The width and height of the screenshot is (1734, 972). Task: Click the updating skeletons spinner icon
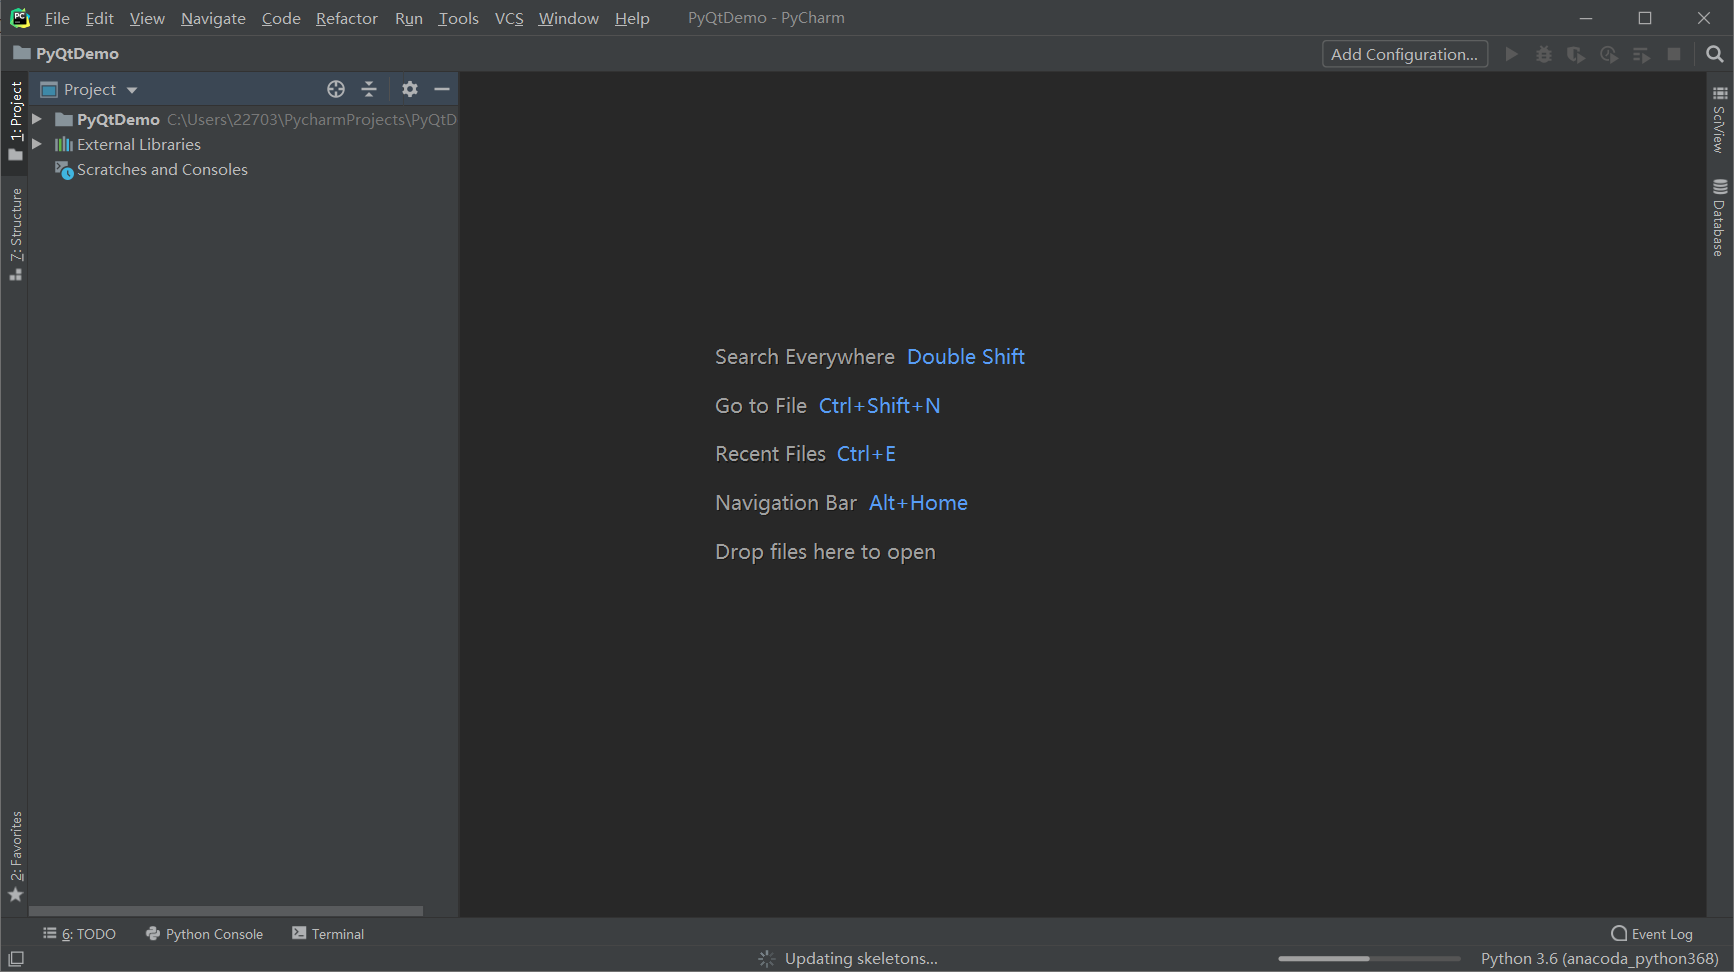(767, 959)
